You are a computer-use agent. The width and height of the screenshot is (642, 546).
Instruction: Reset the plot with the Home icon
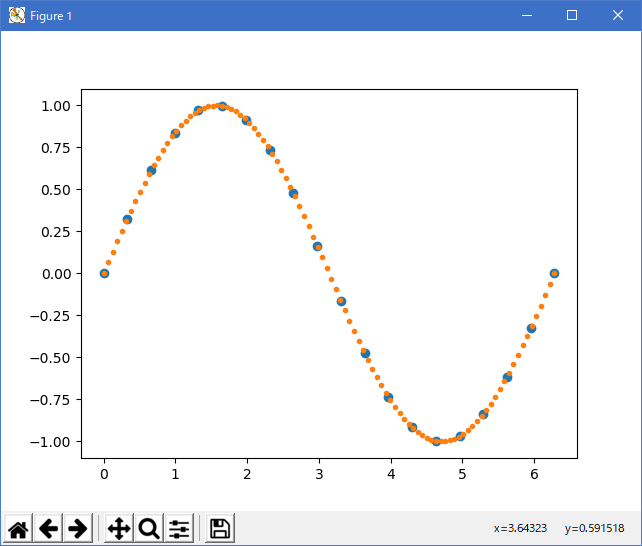coord(18,529)
